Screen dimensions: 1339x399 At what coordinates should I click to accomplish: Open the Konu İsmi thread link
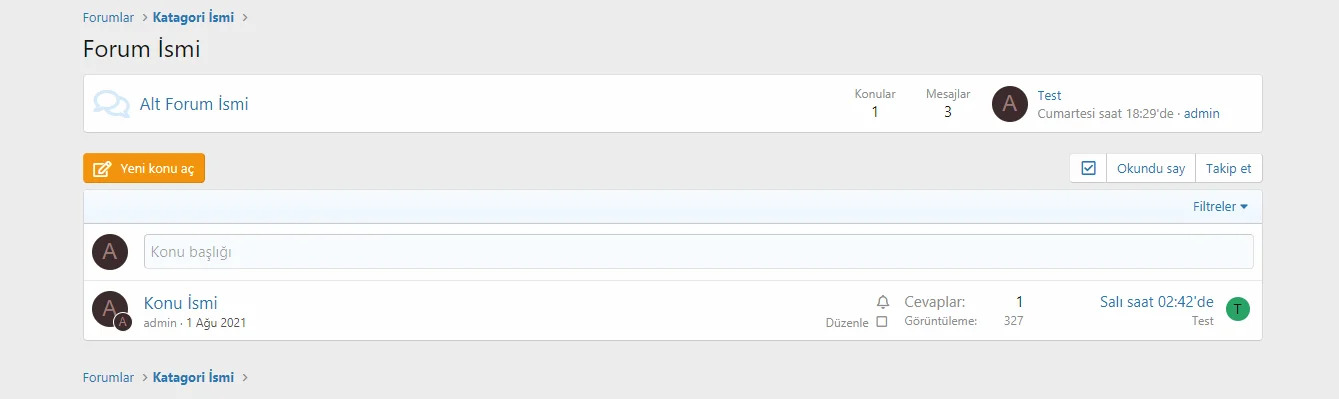180,303
